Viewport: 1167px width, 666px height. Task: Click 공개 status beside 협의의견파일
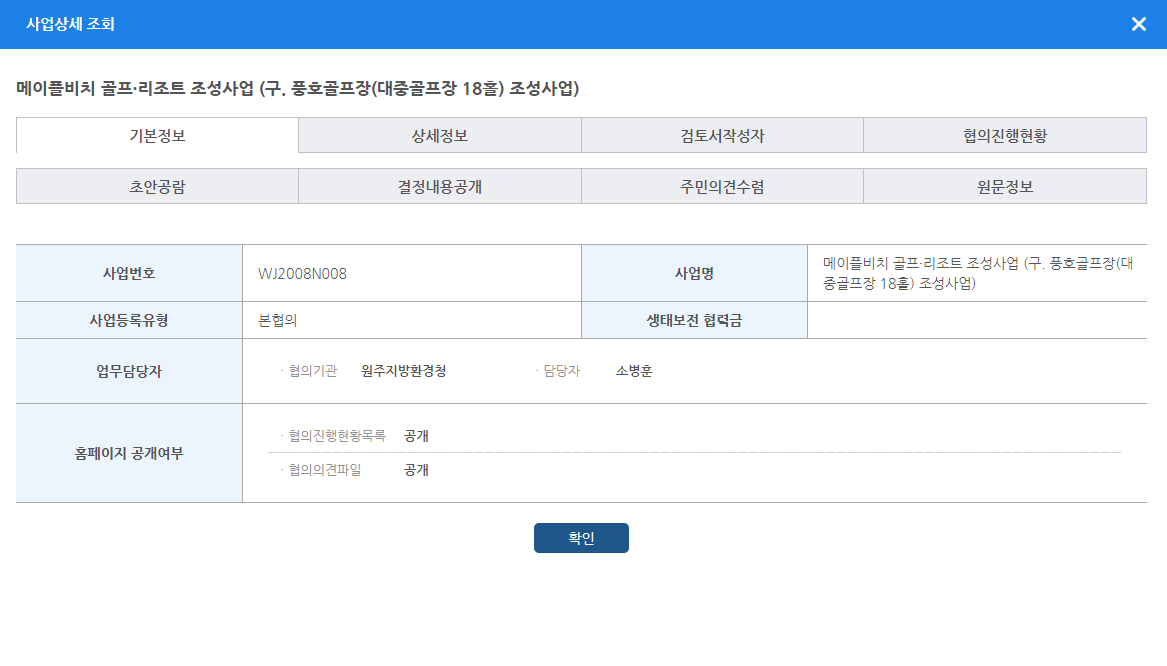point(416,470)
